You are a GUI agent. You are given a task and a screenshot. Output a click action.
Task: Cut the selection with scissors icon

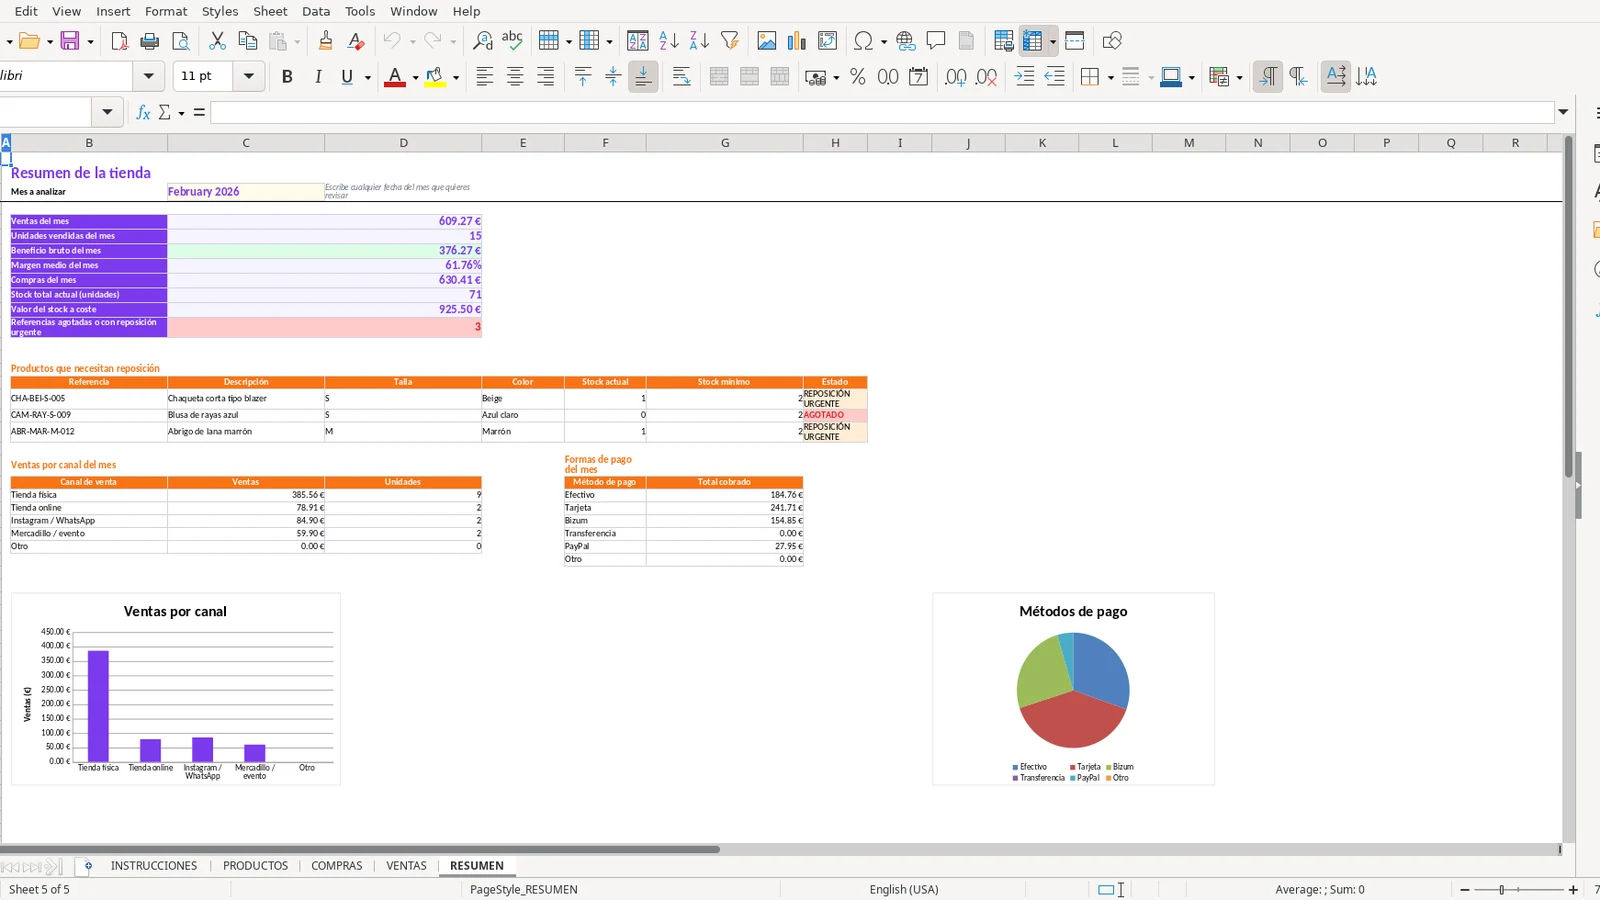[x=217, y=41]
